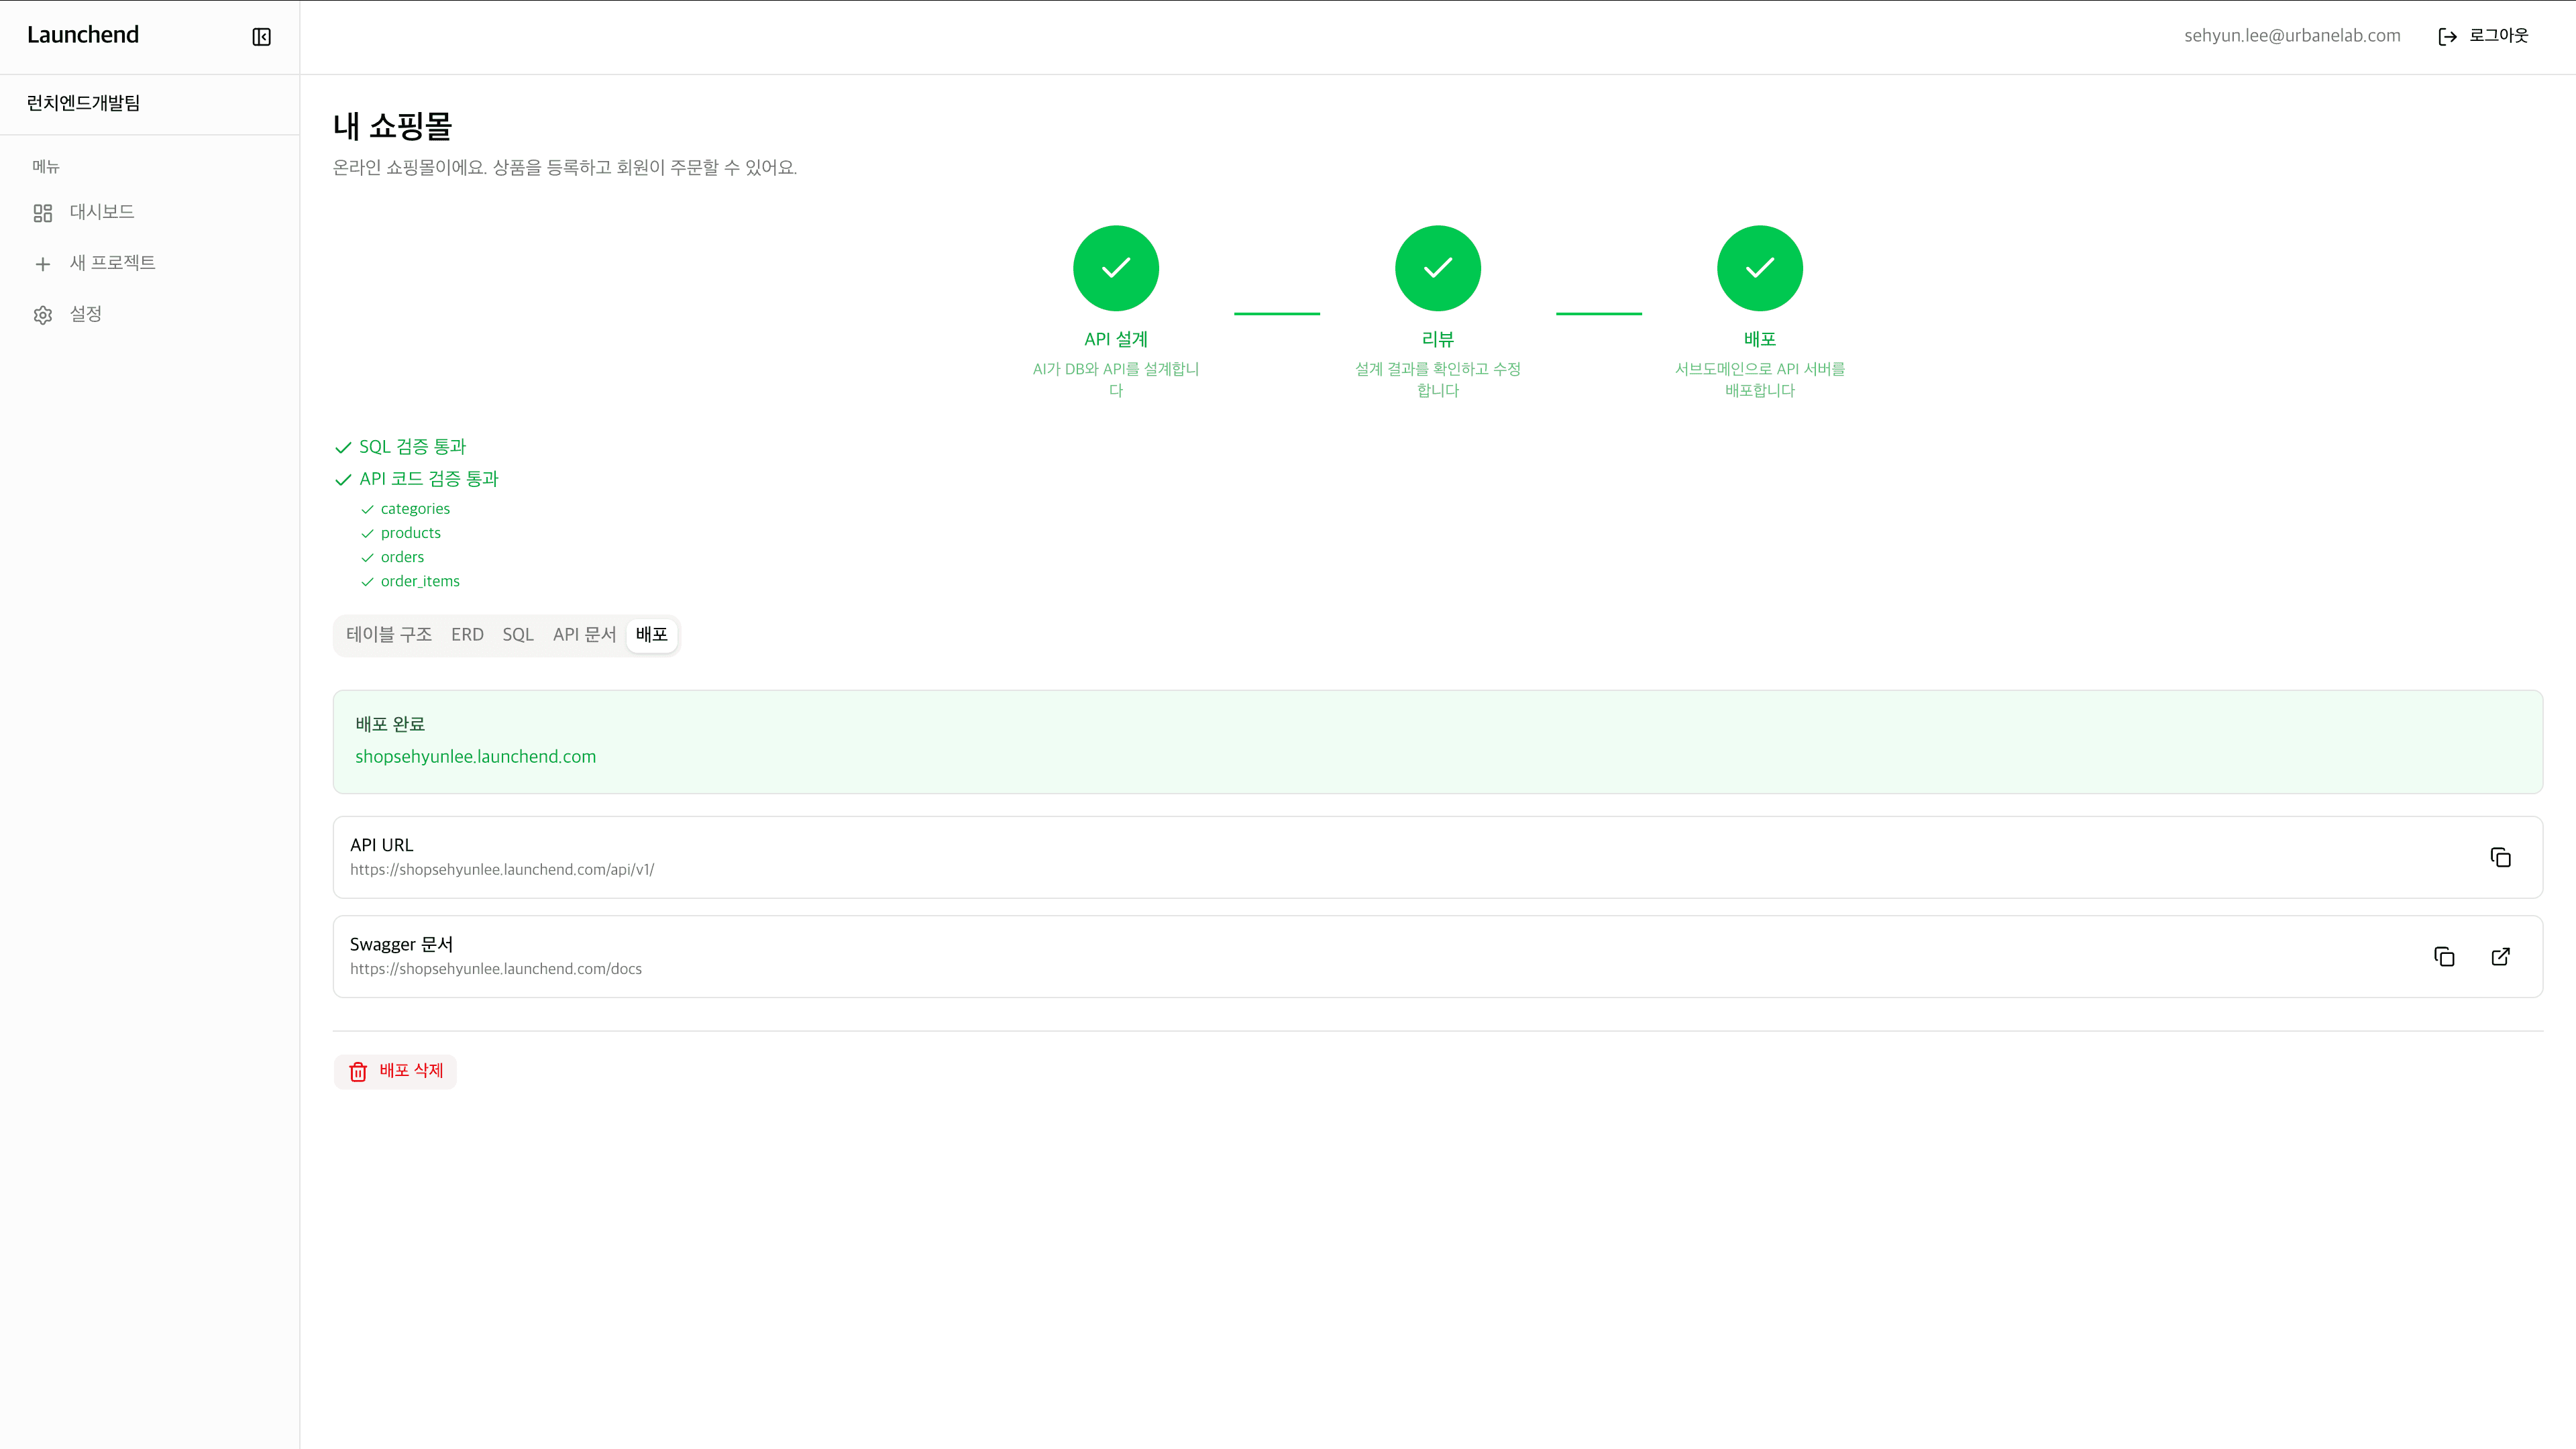Open the shopsehyunlee.launchend.com link
The height and width of the screenshot is (1449, 2576).
(475, 757)
